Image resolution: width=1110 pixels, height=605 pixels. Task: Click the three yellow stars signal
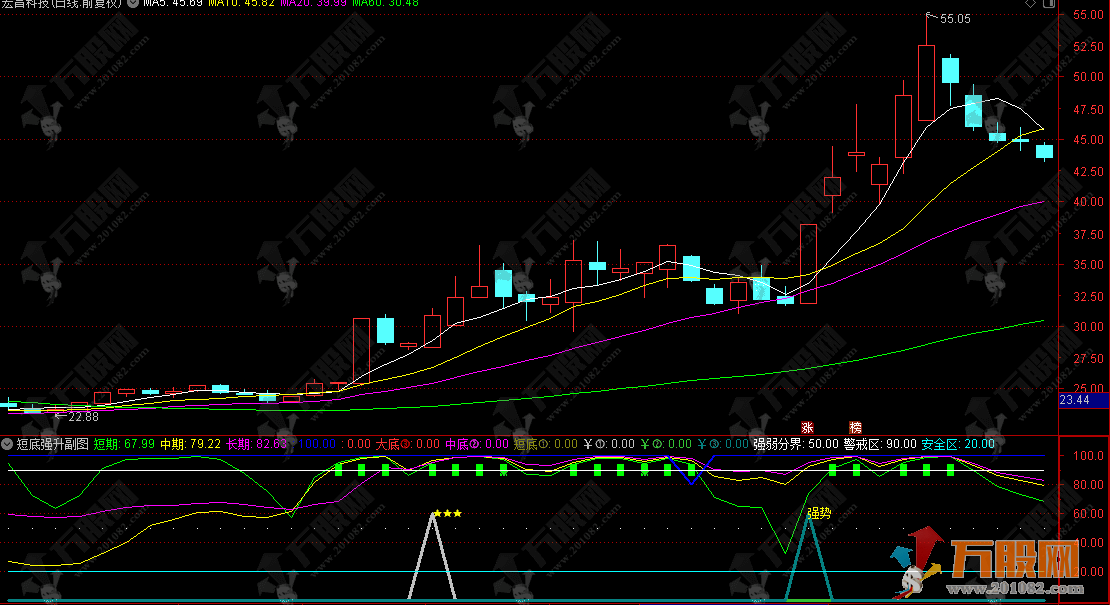tap(449, 514)
